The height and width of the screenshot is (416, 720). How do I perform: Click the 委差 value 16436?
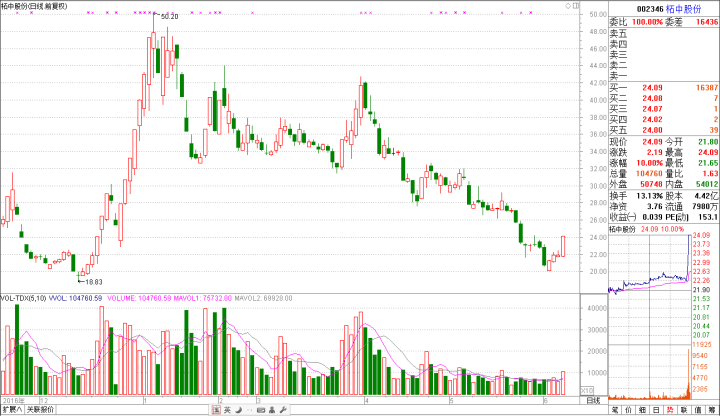coord(707,22)
